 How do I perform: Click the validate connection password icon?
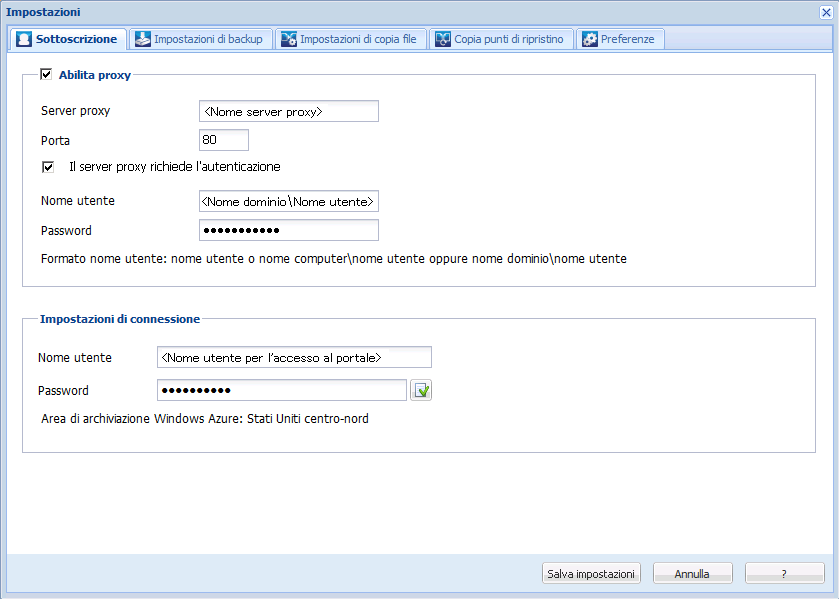click(421, 390)
